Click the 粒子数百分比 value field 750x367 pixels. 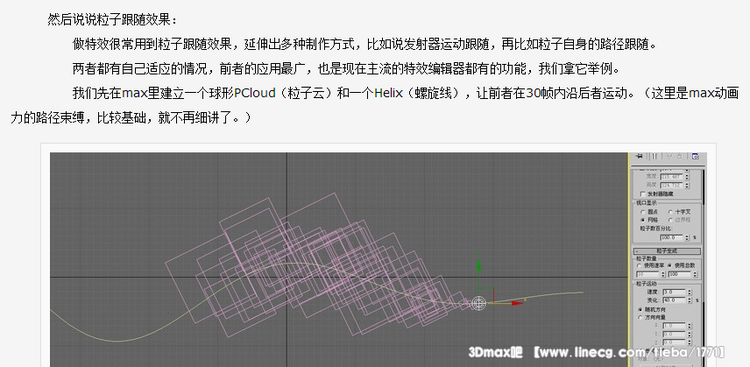click(672, 237)
